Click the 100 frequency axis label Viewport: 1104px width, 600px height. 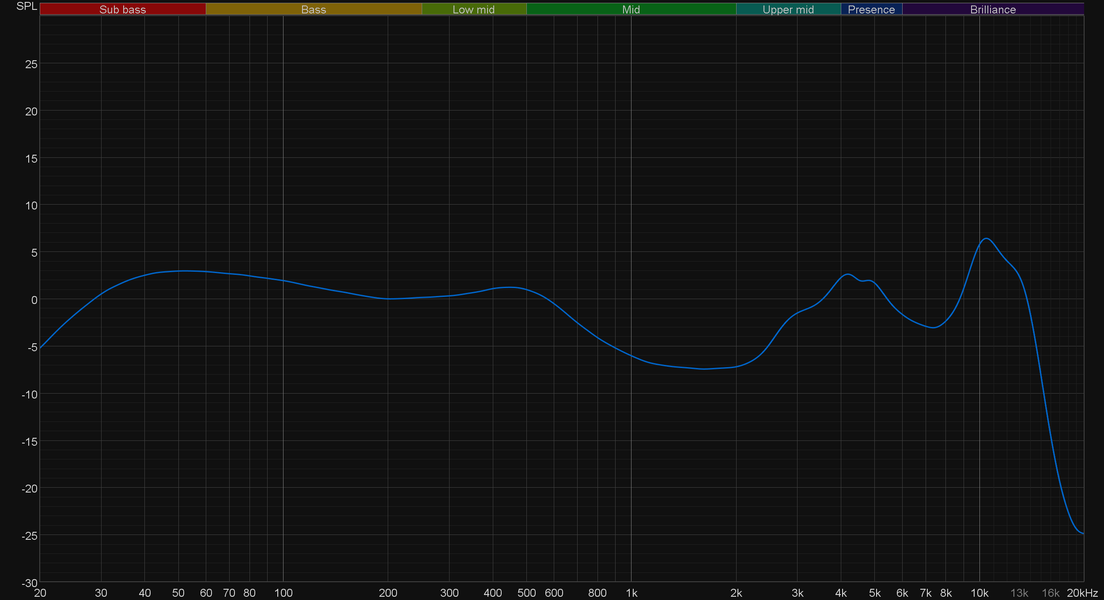(x=283, y=593)
